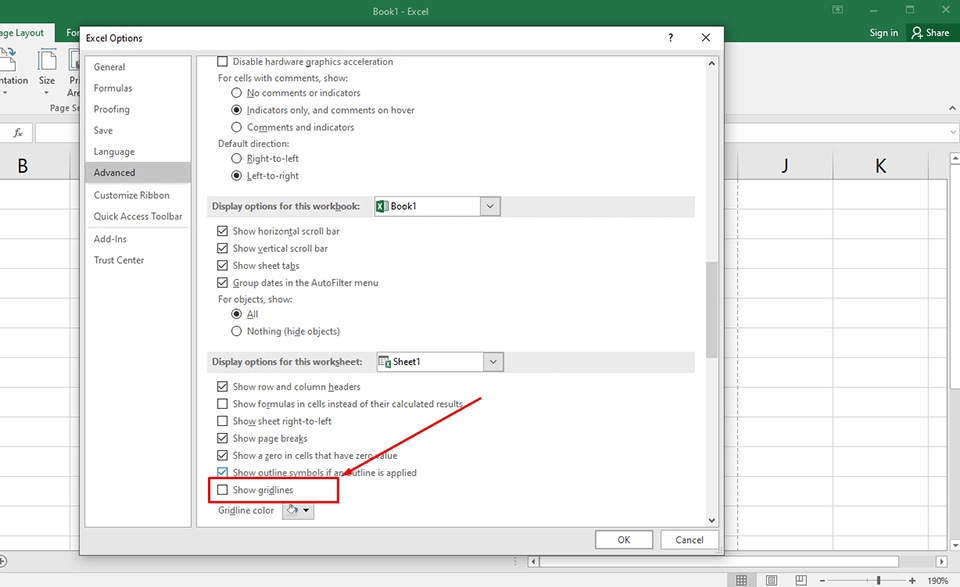Click Cancel in Excel Options
This screenshot has width=960, height=587.
tap(689, 540)
